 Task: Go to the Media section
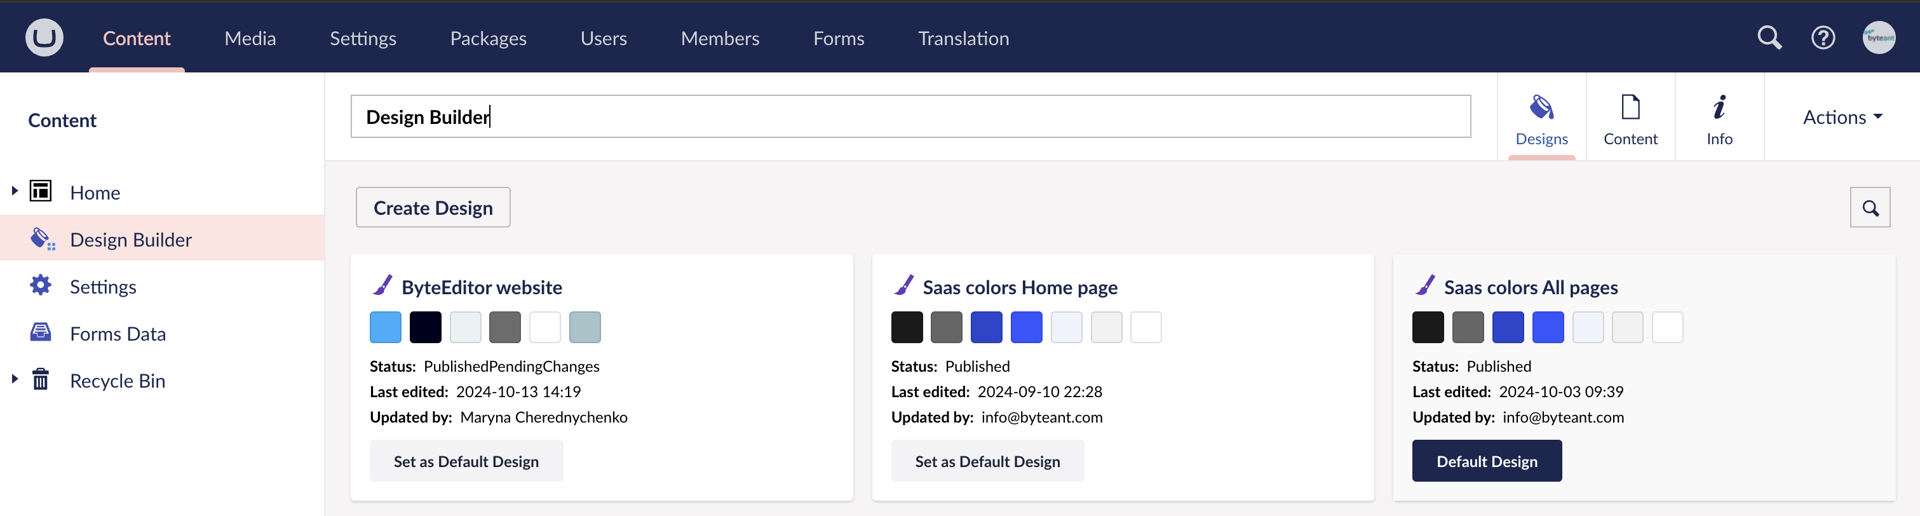250,38
